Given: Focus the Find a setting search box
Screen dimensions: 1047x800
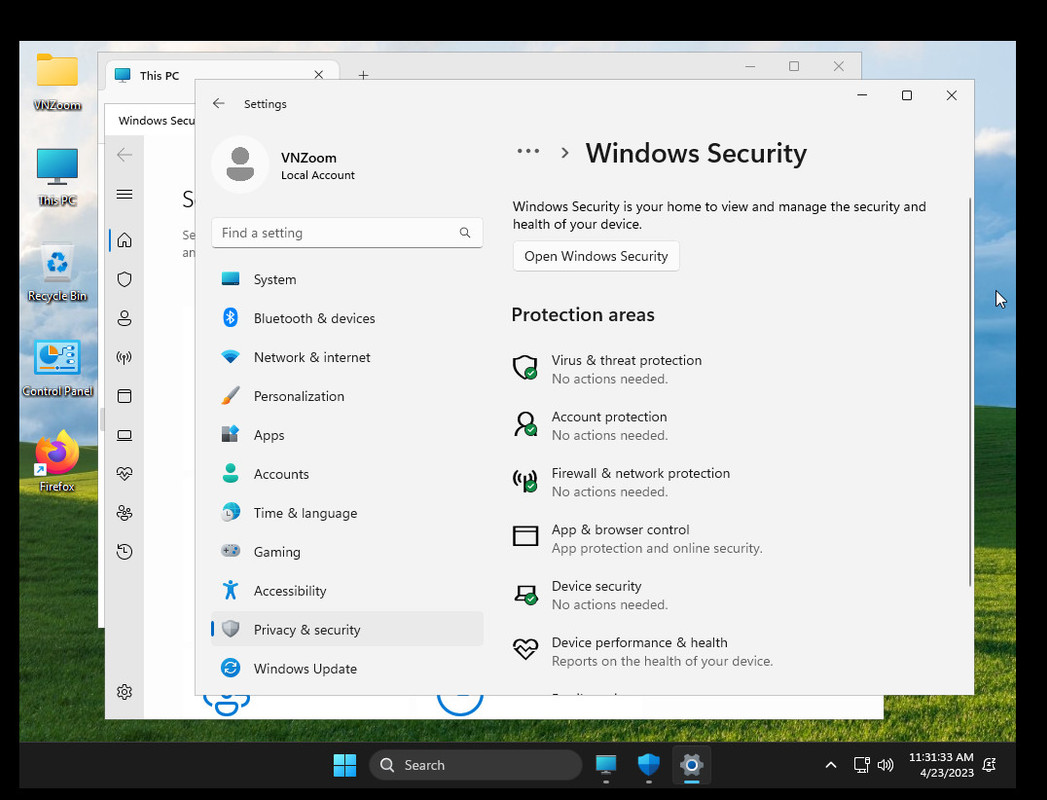Looking at the screenshot, I should (x=347, y=232).
